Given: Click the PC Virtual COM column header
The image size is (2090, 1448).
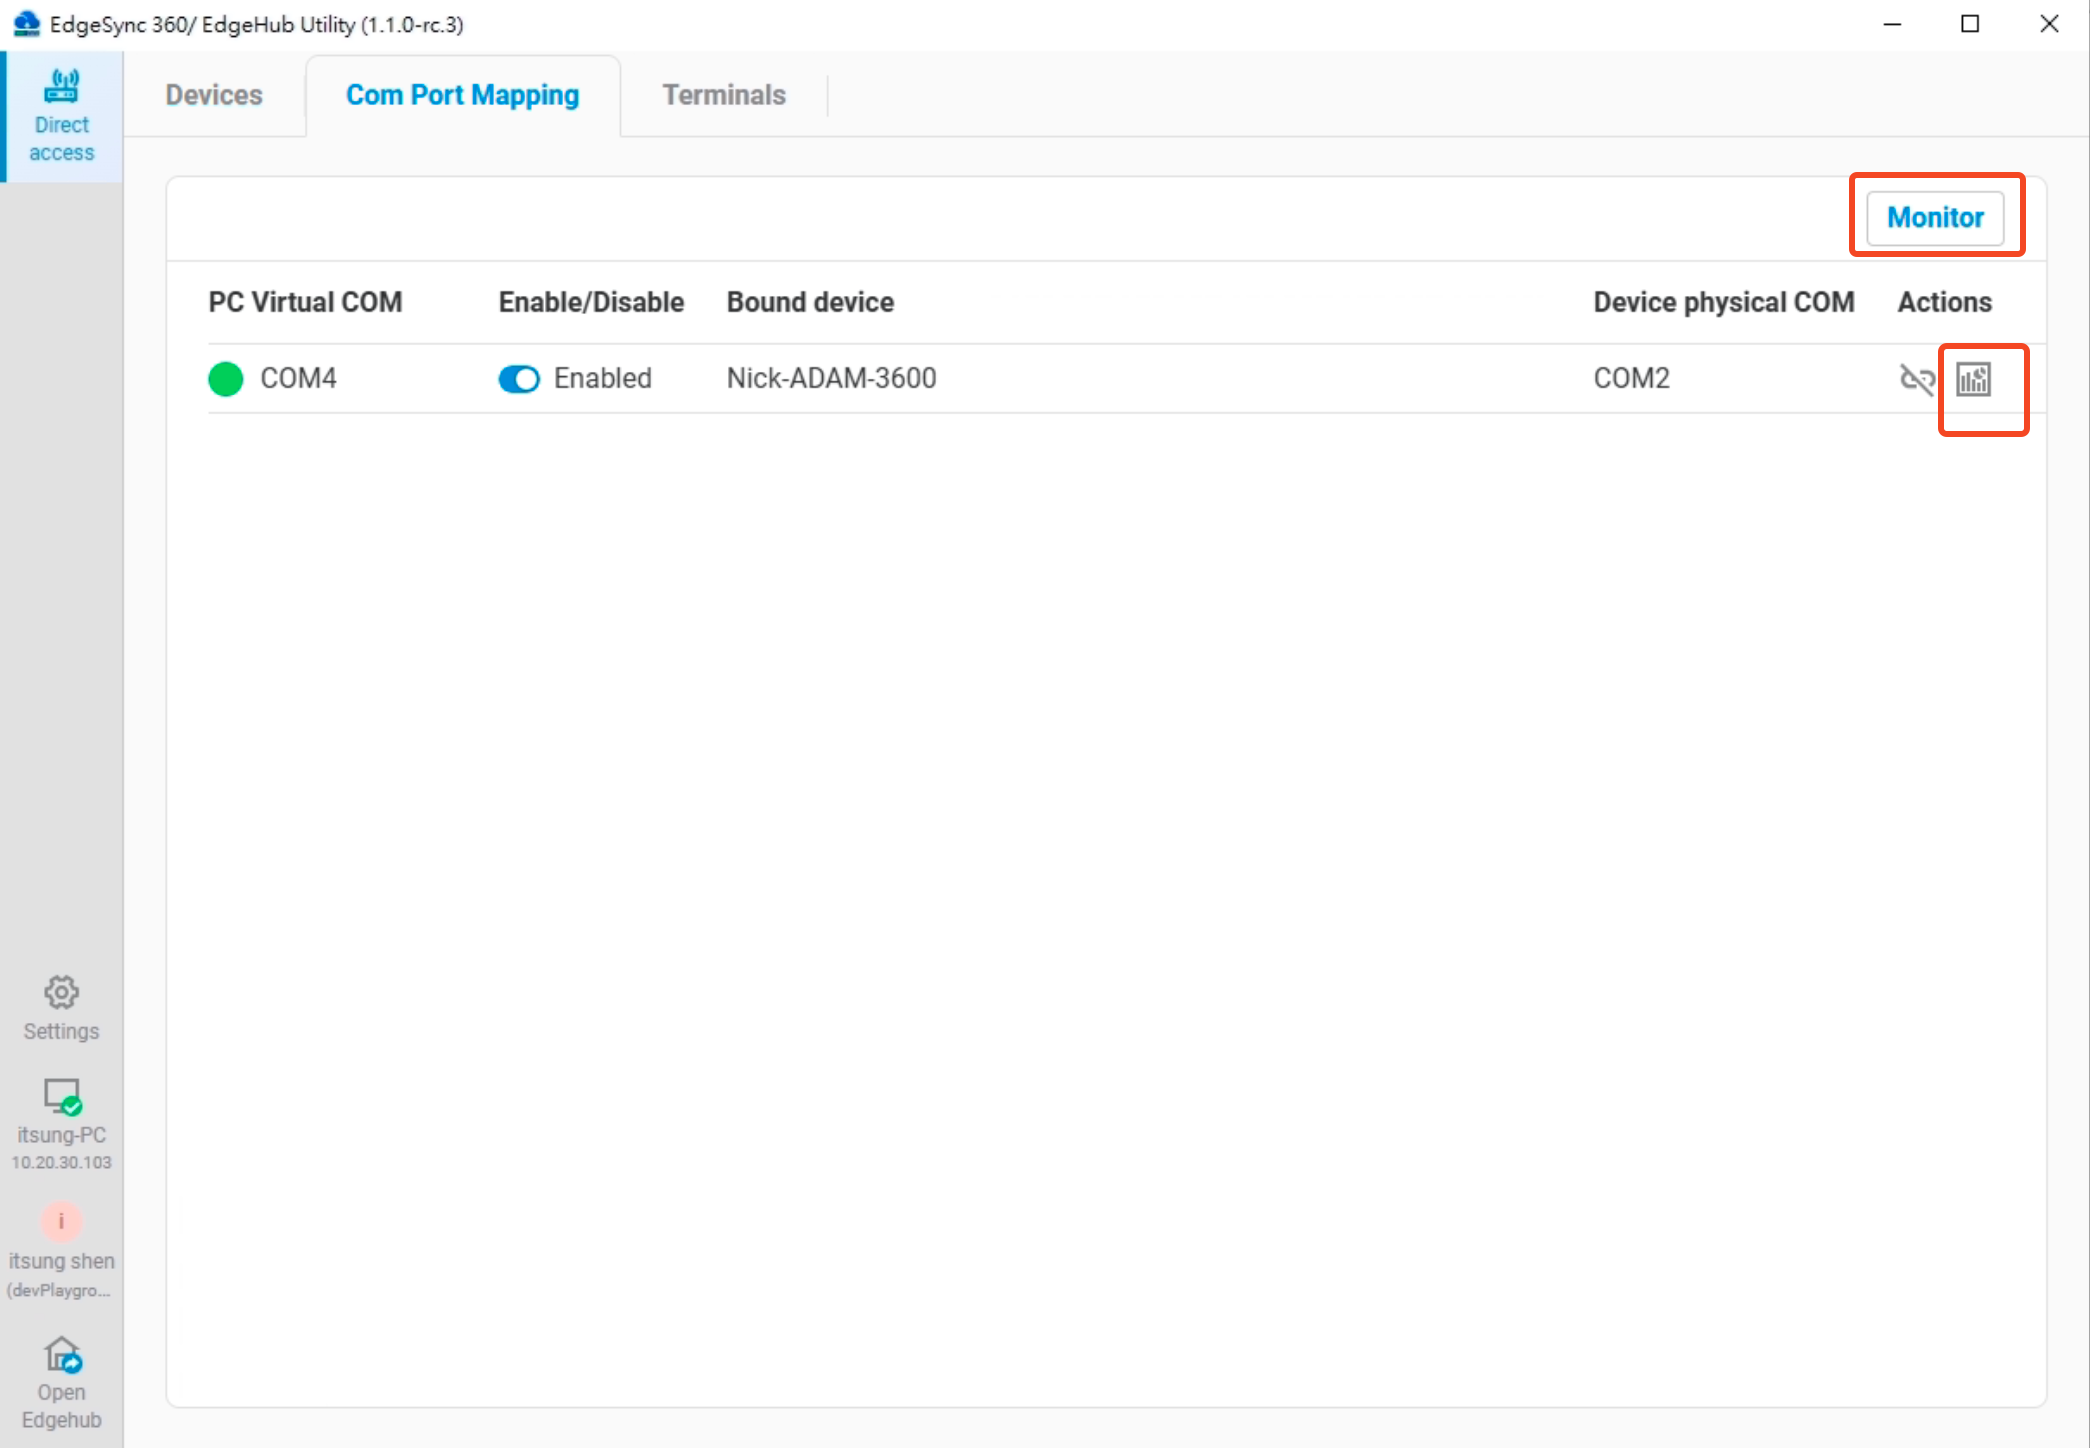Looking at the screenshot, I should [x=304, y=301].
